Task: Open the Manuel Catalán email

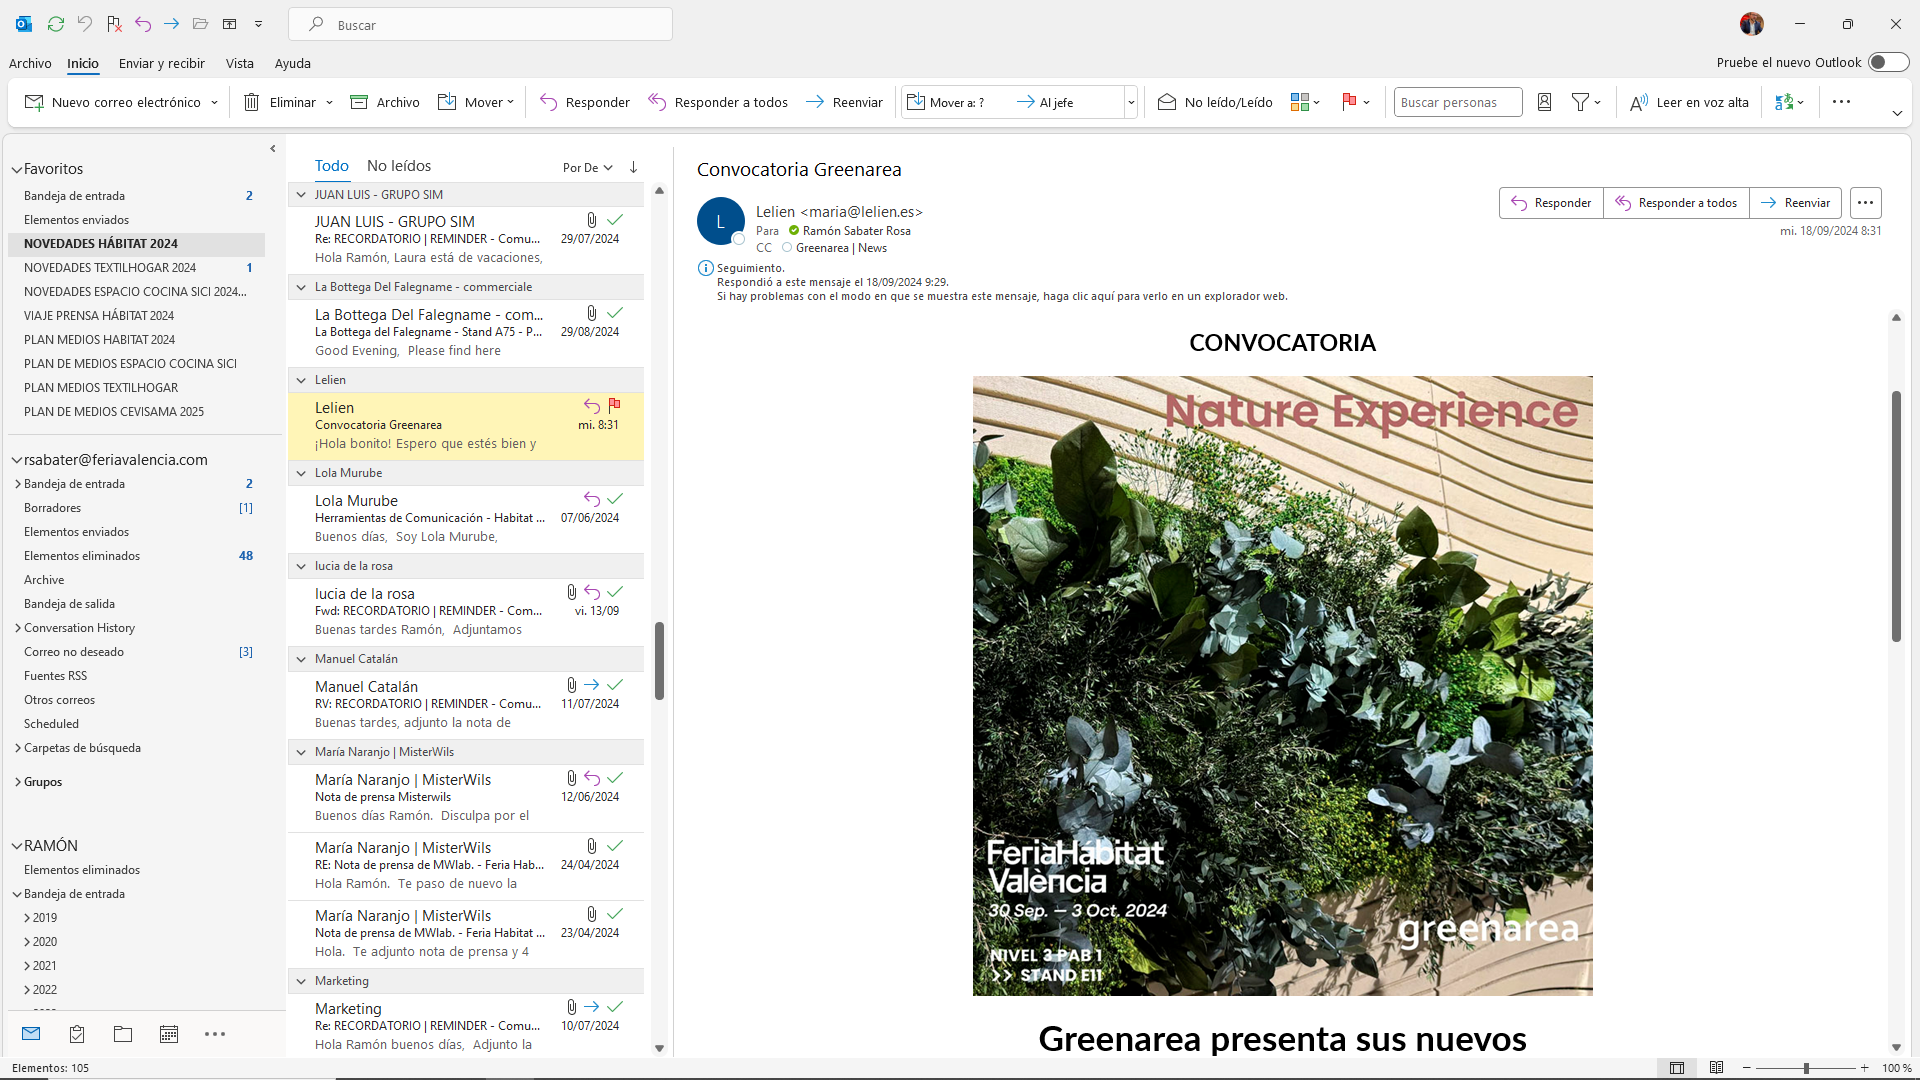Action: 466,705
